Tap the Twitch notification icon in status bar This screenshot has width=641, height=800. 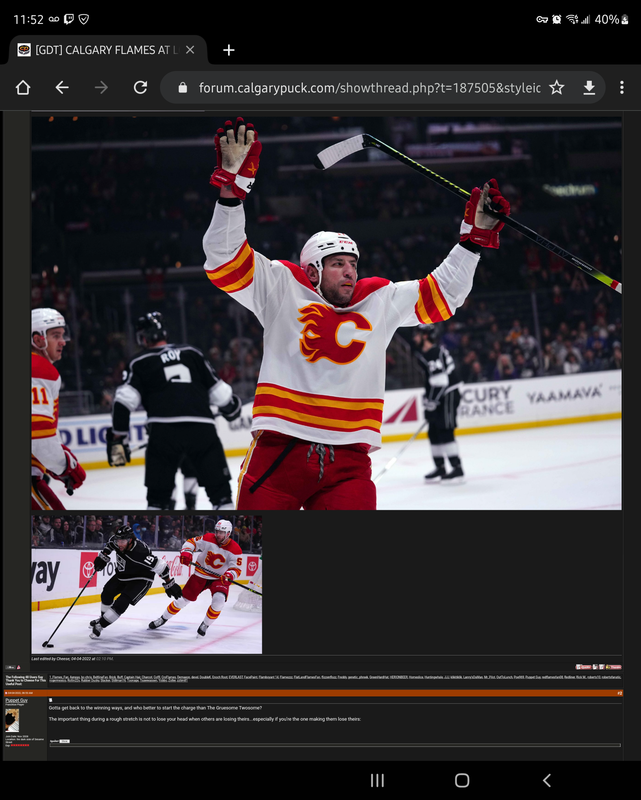coord(69,19)
